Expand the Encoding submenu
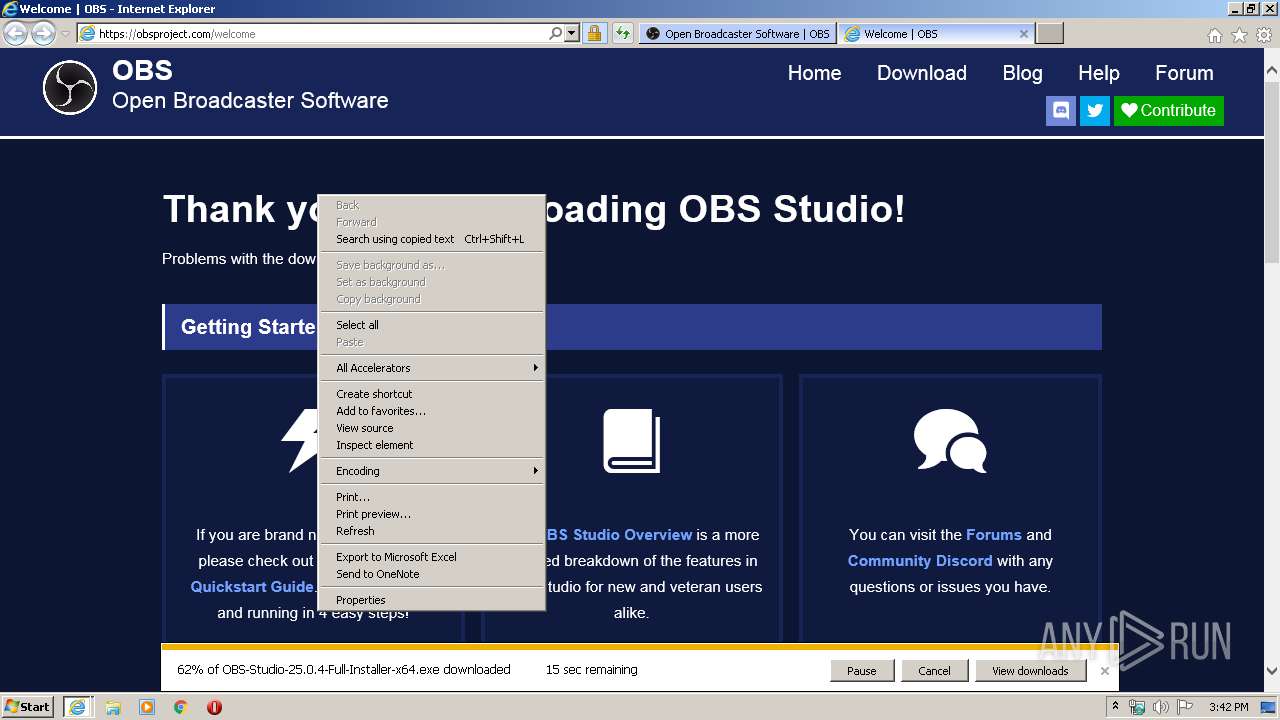1280x720 pixels. pos(432,471)
